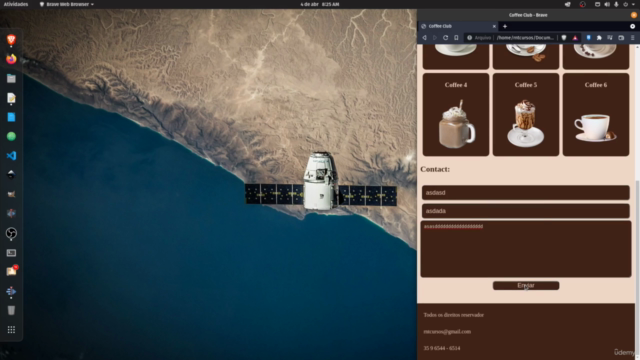Click the Coffee 6 card
640x360 pixels.
click(596, 115)
